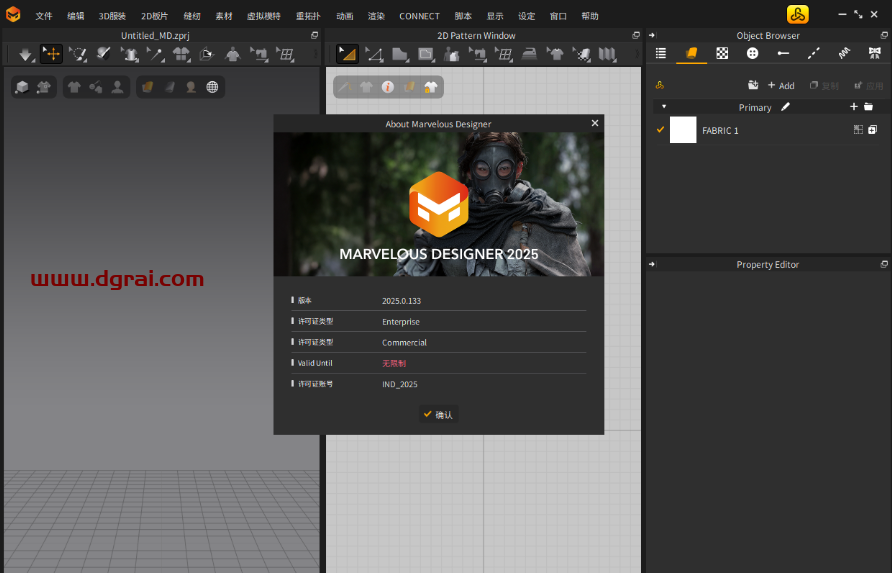Click the 复制 copy button in Object Browser

(824, 85)
